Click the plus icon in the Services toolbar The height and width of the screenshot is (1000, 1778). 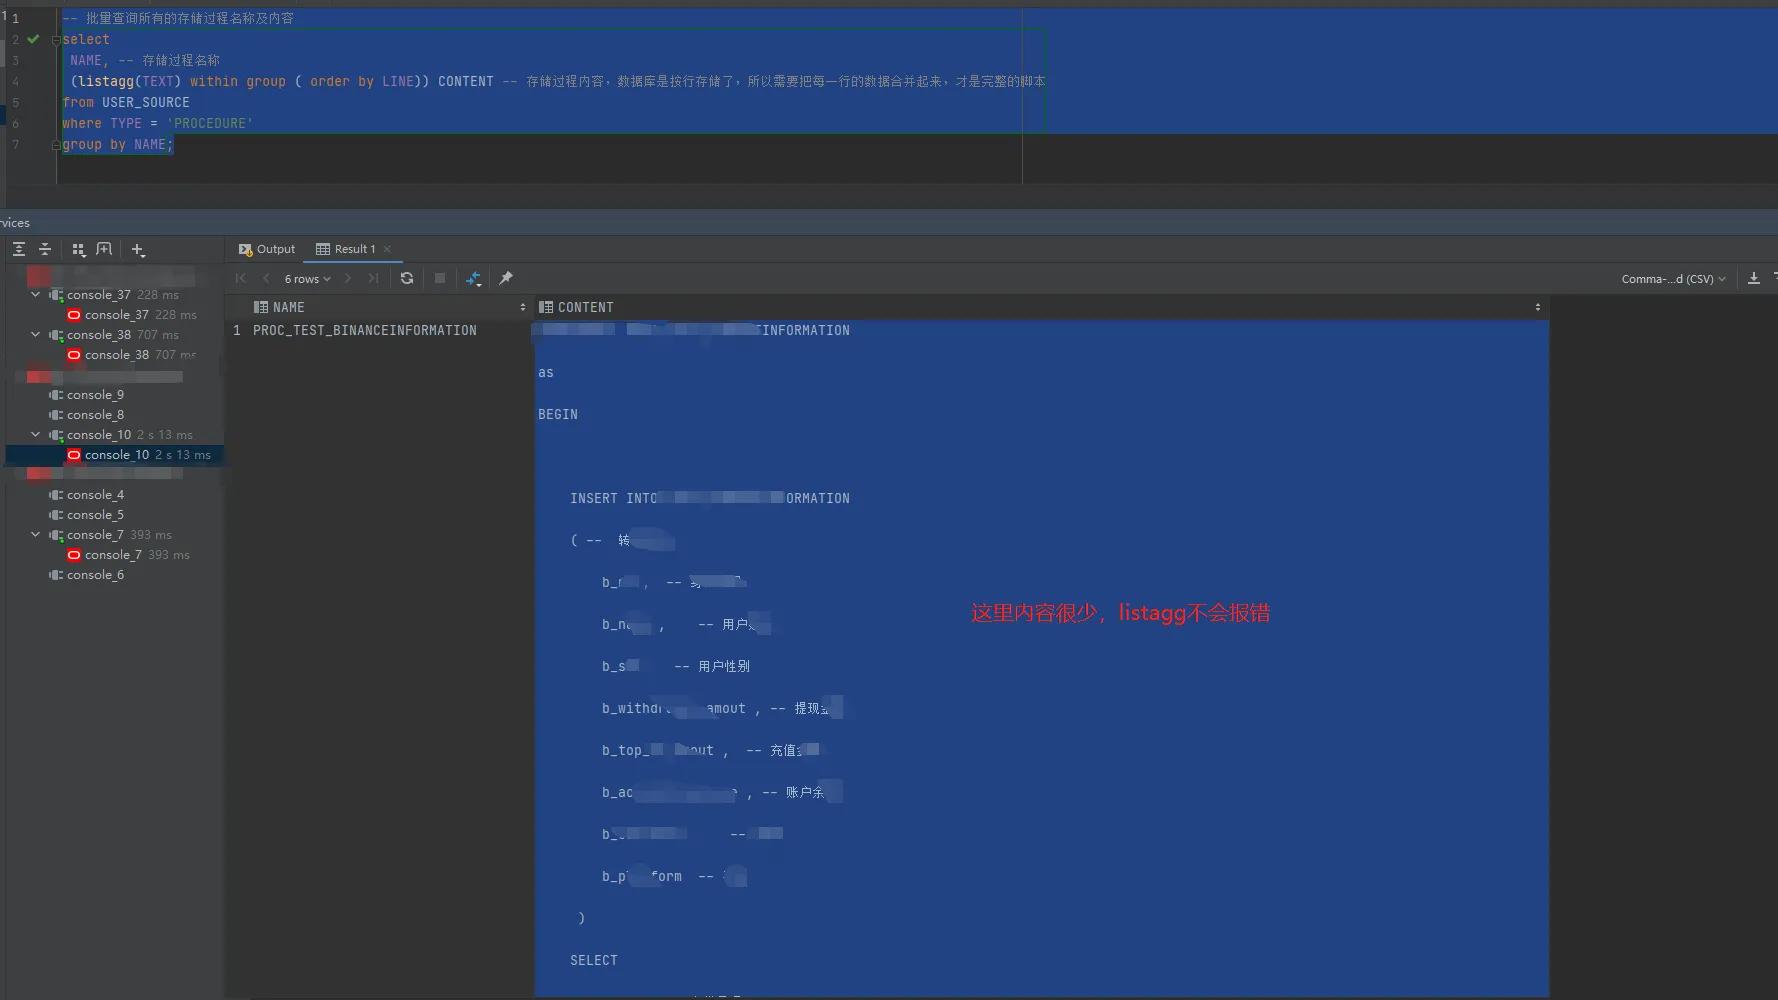click(138, 250)
